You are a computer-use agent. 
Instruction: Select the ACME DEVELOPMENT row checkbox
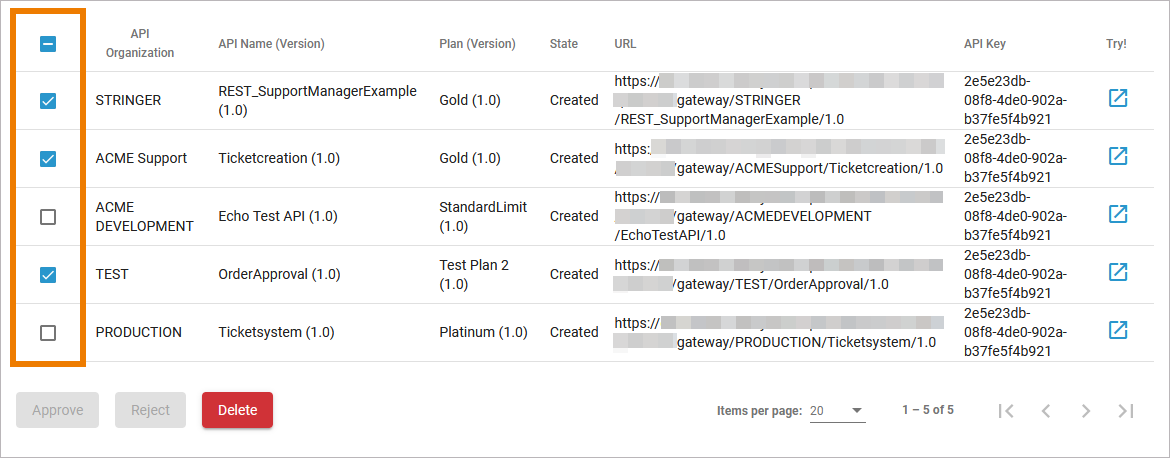click(48, 217)
